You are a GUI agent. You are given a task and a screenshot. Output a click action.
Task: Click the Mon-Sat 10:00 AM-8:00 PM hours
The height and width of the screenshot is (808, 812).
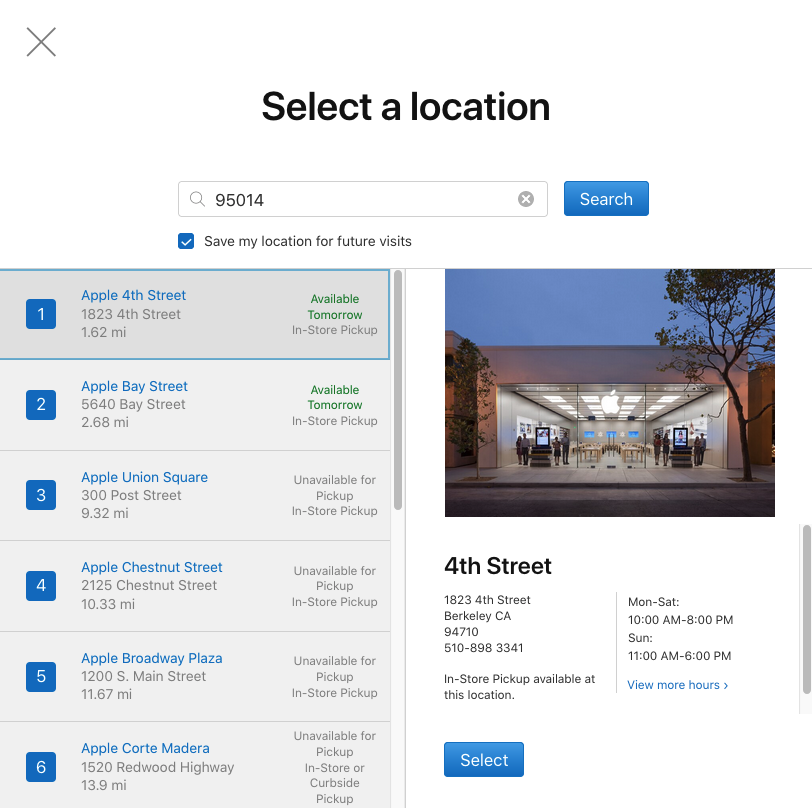pyautogui.click(x=680, y=611)
